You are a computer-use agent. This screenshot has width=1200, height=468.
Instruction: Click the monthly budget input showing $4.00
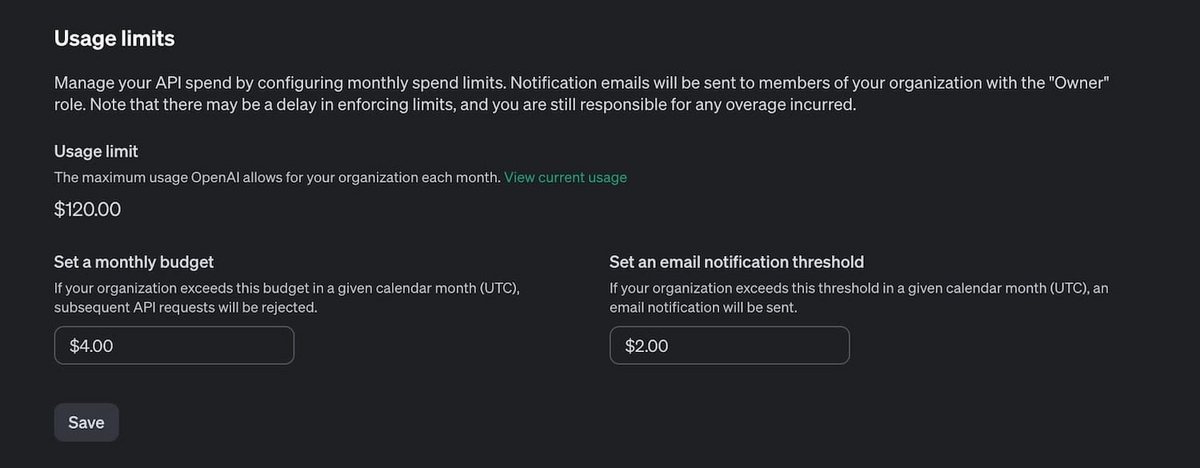(174, 346)
